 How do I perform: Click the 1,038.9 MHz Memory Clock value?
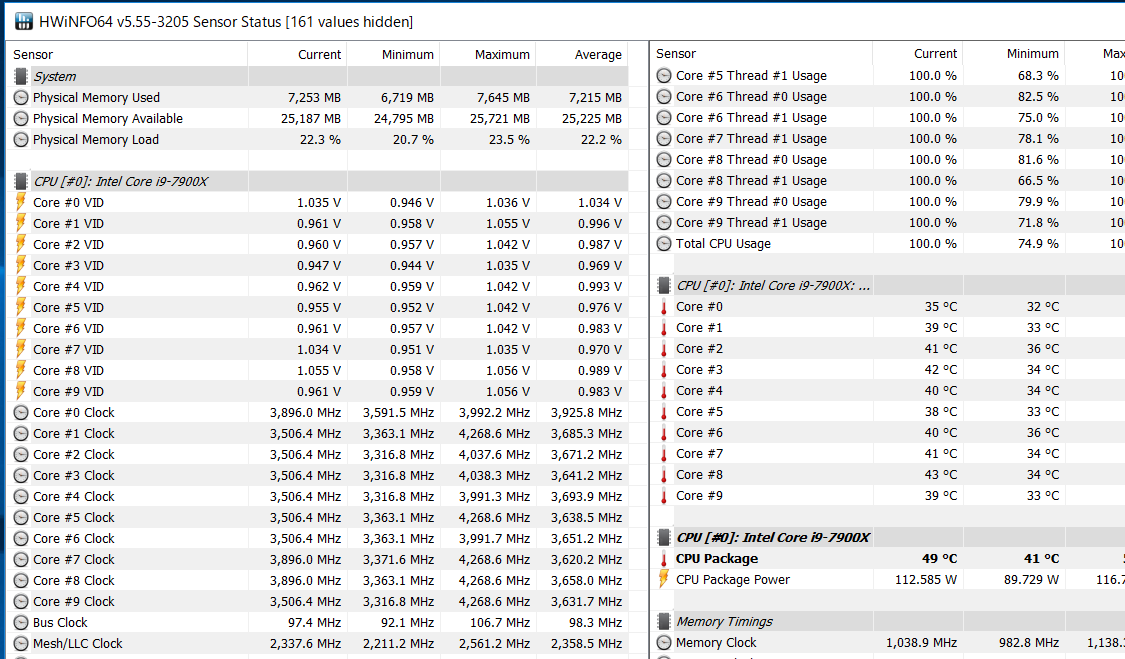[x=921, y=642]
